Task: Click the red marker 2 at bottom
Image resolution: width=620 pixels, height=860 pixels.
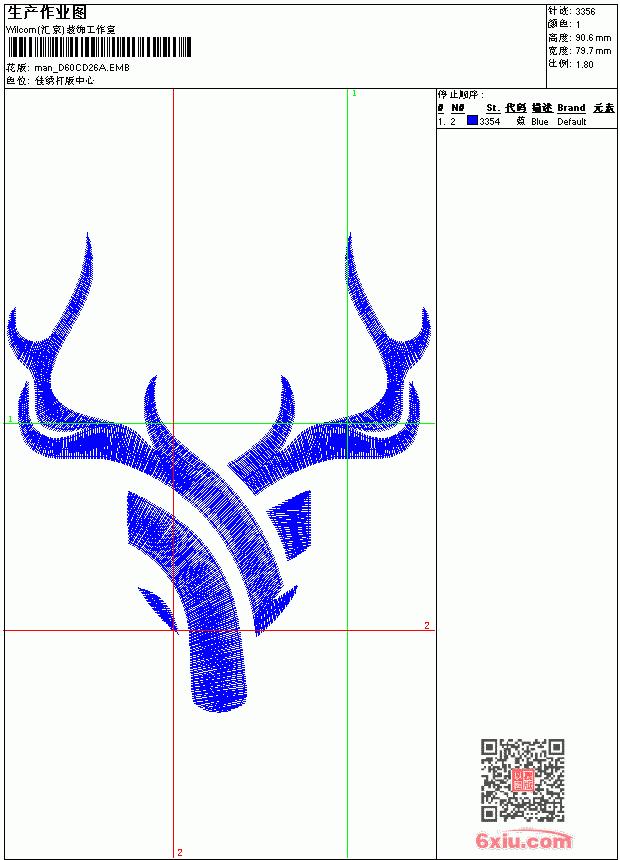Action: pyautogui.click(x=180, y=852)
